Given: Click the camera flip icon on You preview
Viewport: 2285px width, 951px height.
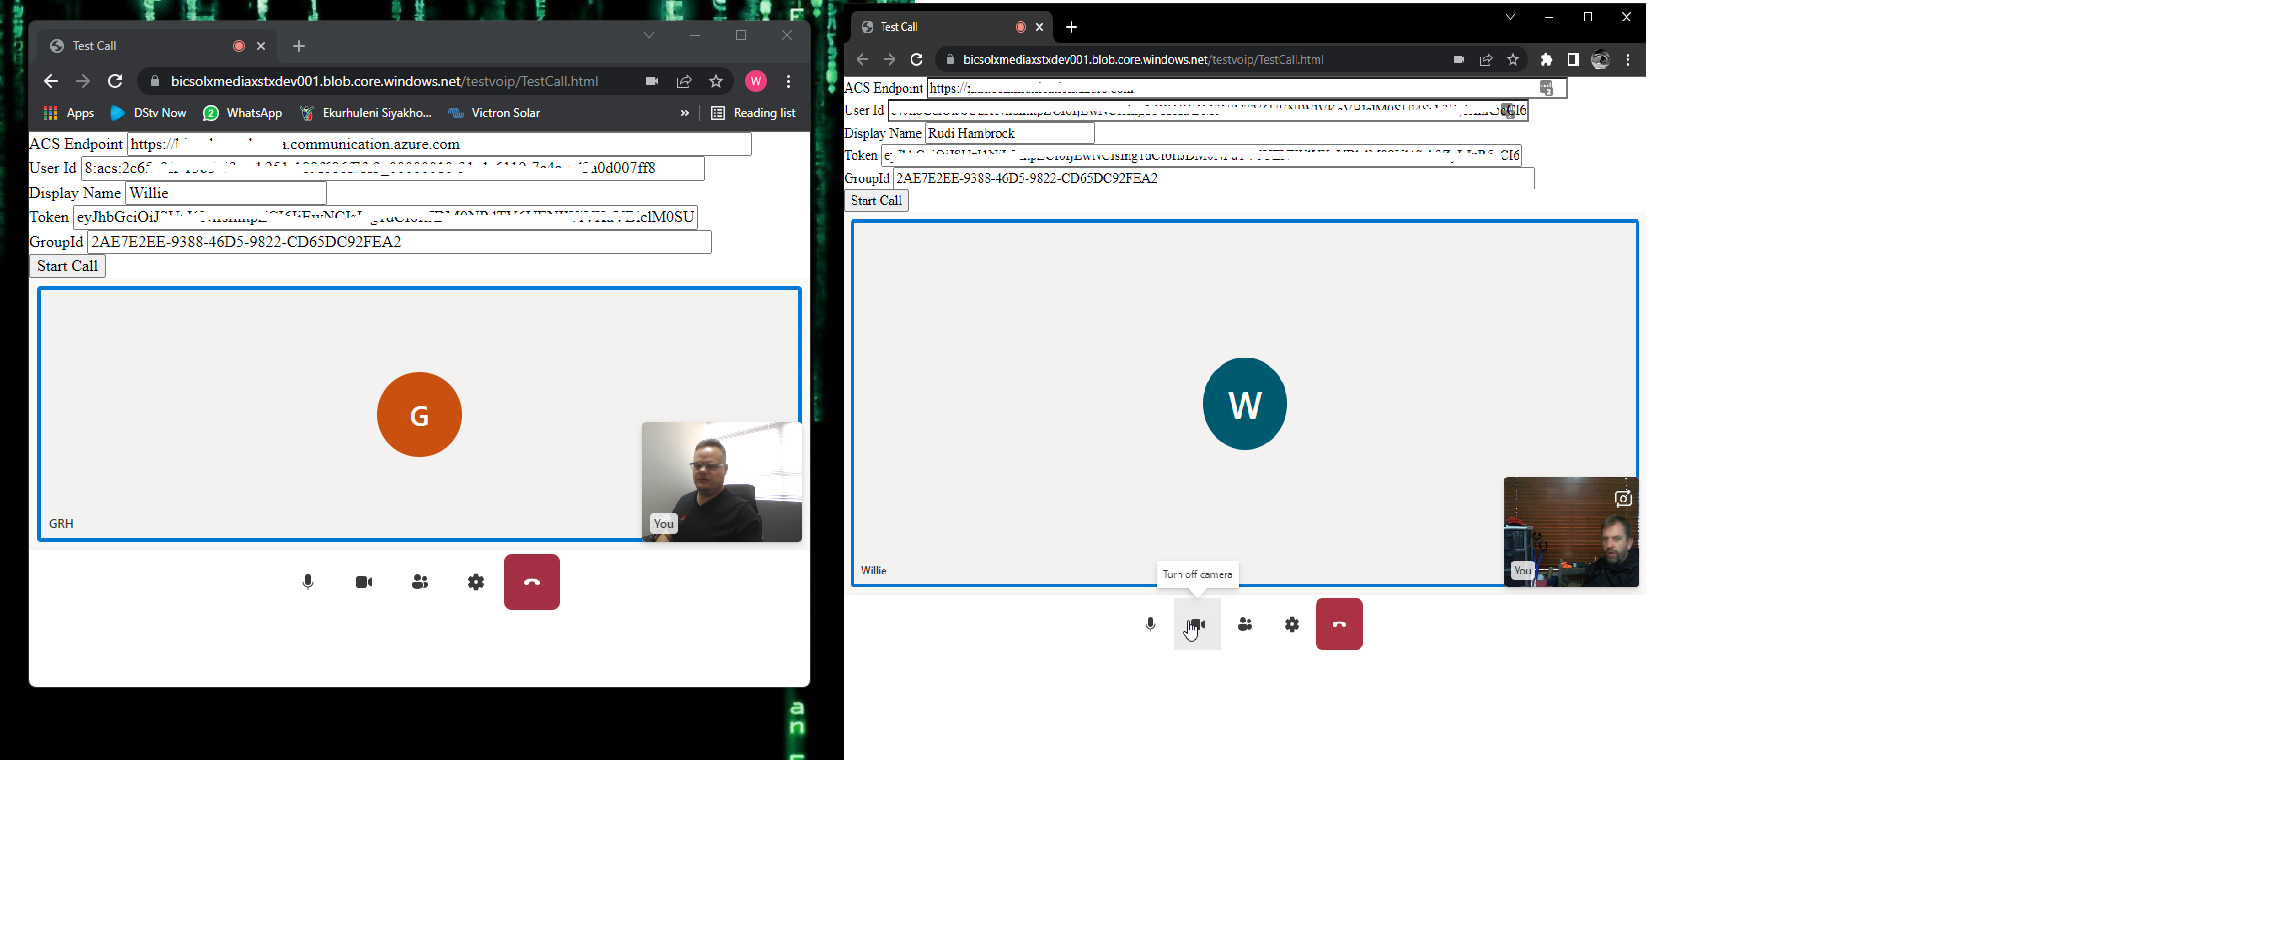Looking at the screenshot, I should tap(1622, 497).
